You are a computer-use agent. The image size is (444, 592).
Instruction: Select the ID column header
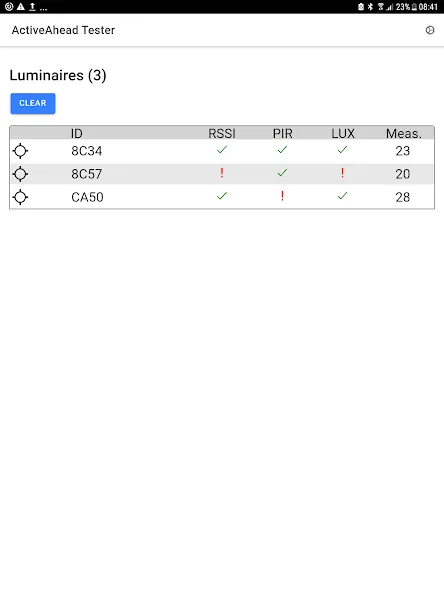77,133
